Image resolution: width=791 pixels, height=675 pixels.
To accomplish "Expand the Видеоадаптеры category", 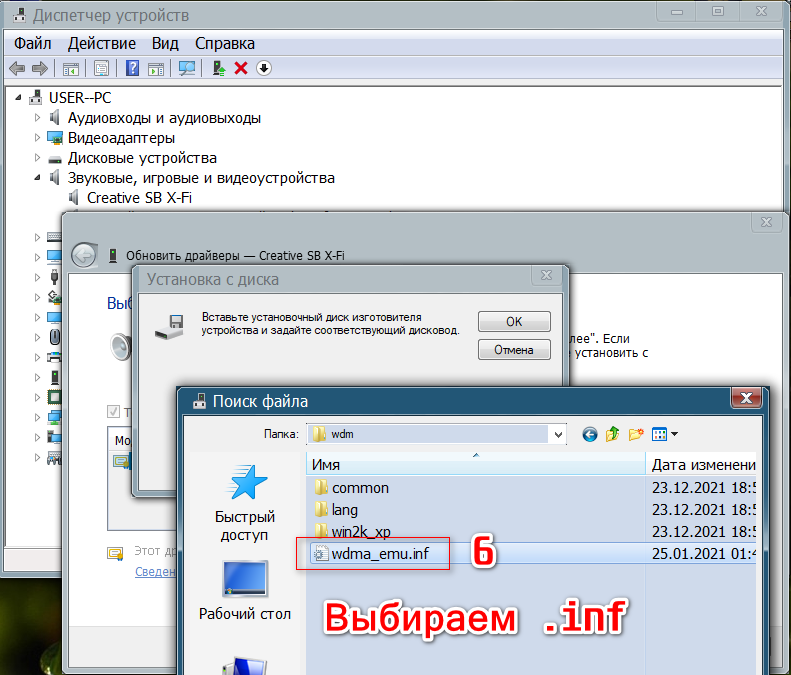I will point(37,137).
